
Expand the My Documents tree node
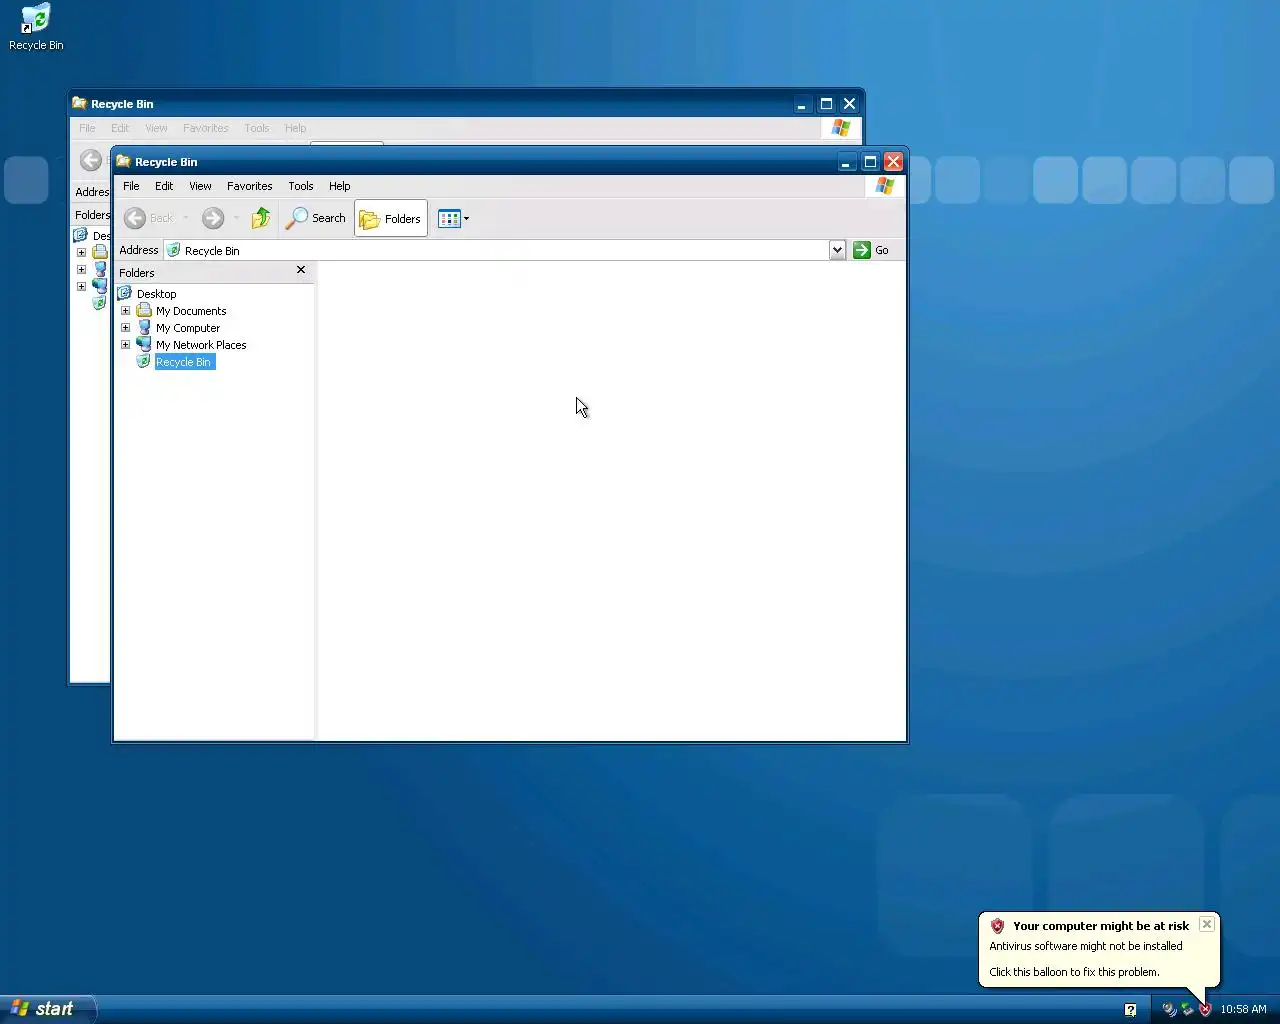click(x=126, y=311)
